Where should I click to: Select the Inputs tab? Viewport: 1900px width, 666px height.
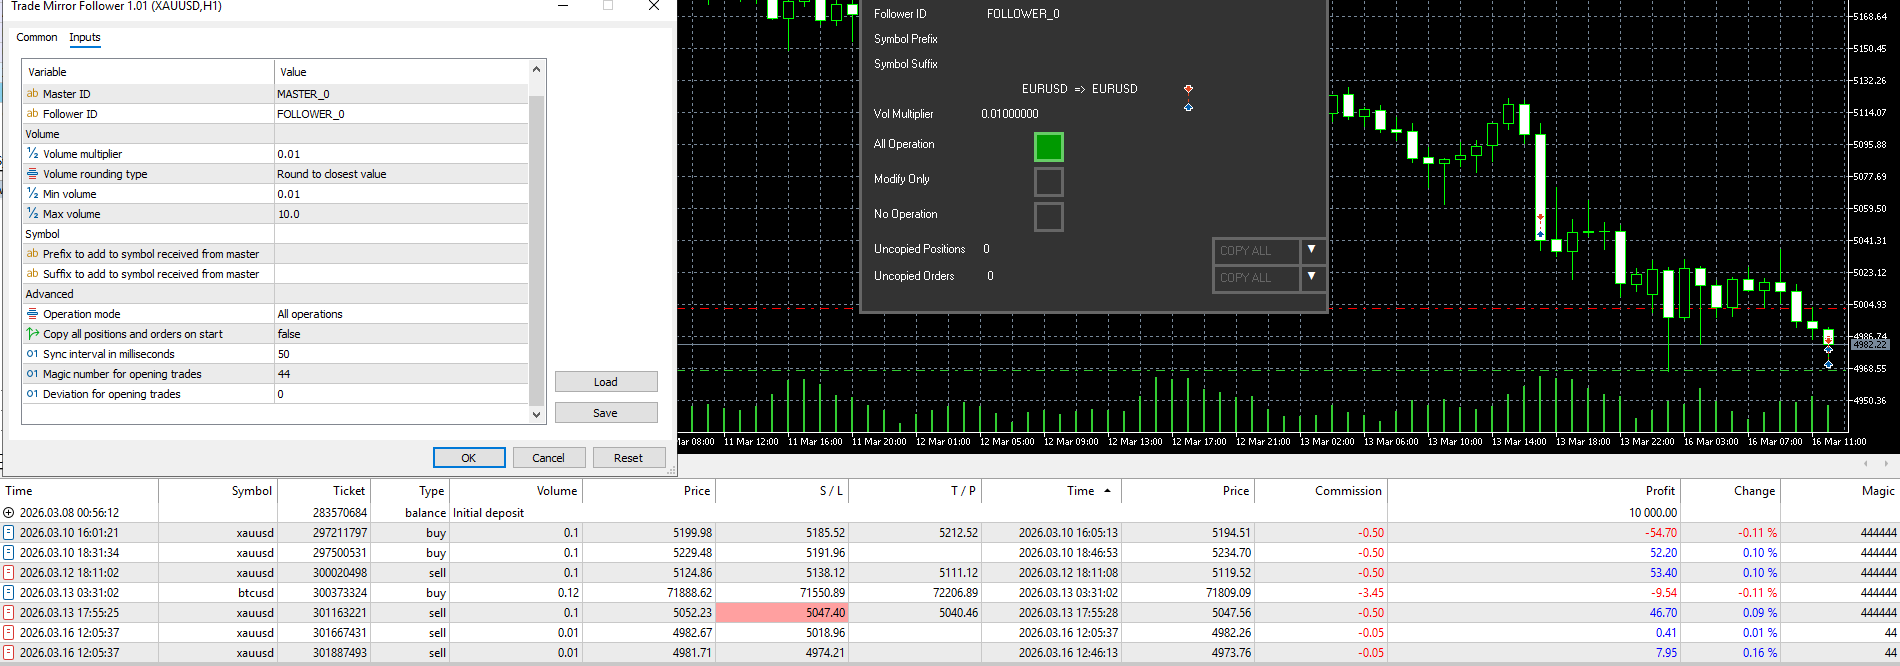(x=85, y=37)
